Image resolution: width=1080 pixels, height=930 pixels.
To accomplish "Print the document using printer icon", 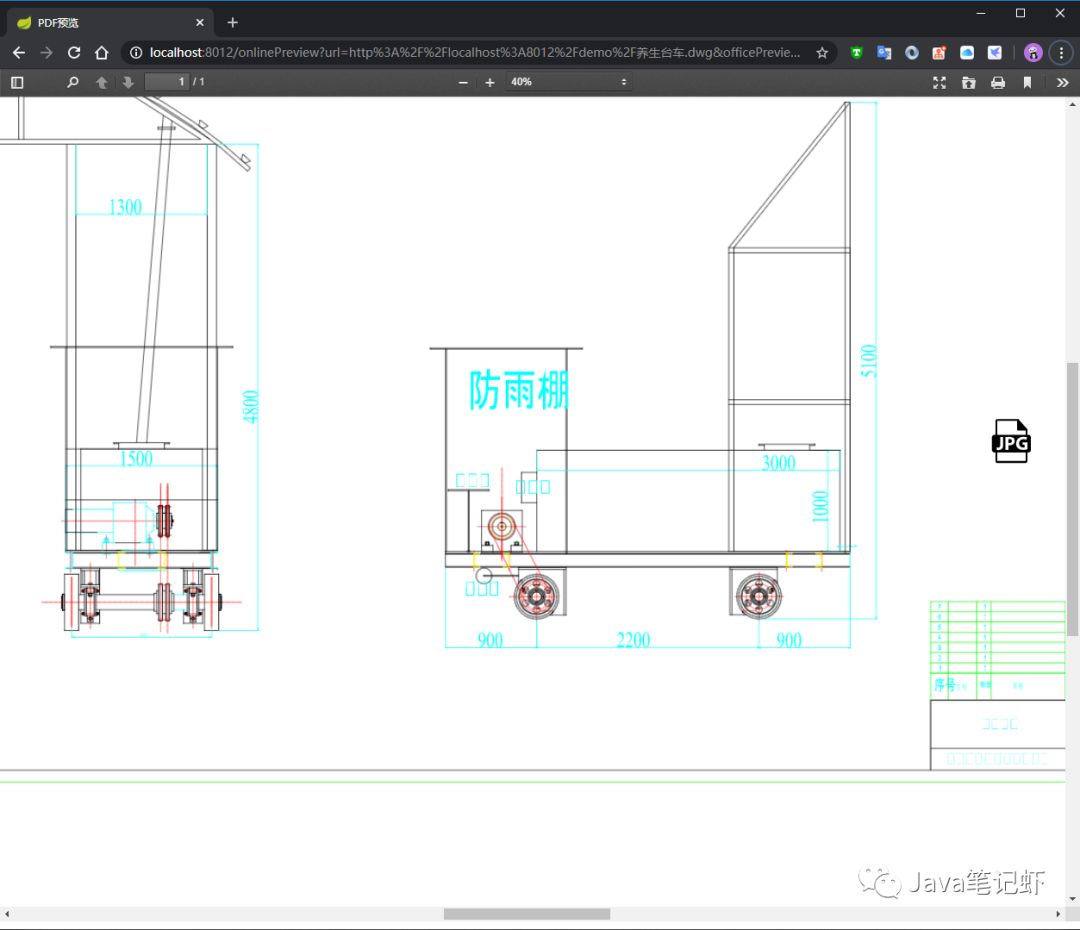I will (x=997, y=83).
